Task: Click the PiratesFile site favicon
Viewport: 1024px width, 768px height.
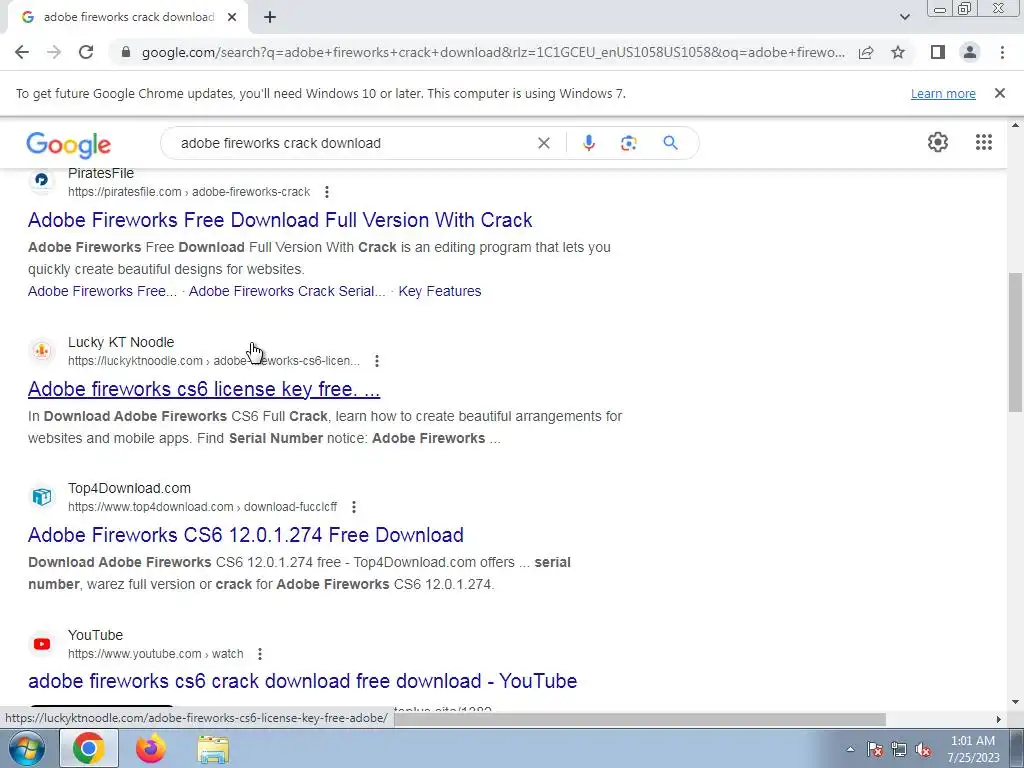Action: 42,180
